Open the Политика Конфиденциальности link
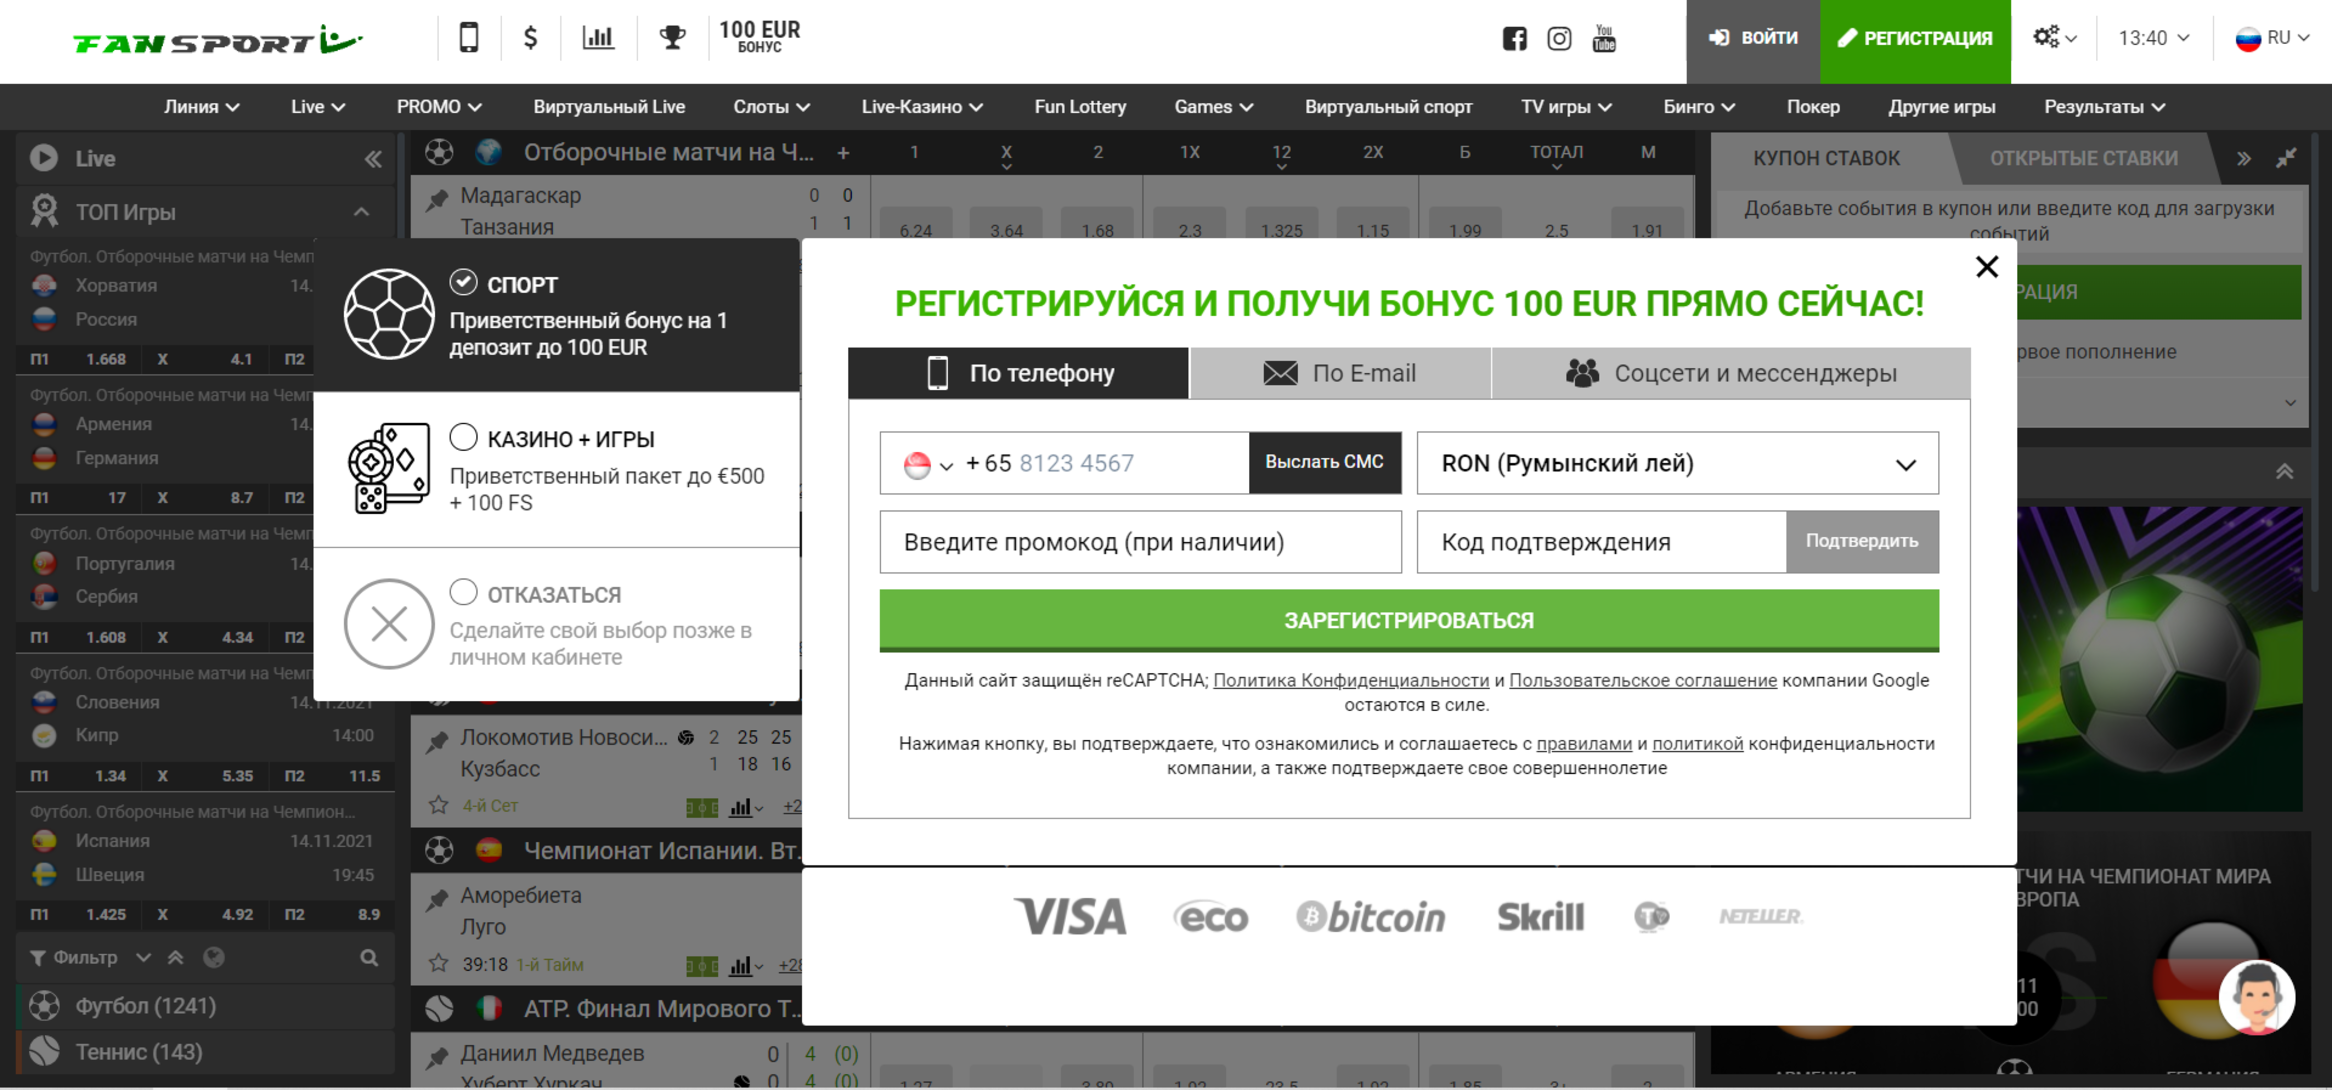This screenshot has width=2332, height=1090. tap(1350, 680)
